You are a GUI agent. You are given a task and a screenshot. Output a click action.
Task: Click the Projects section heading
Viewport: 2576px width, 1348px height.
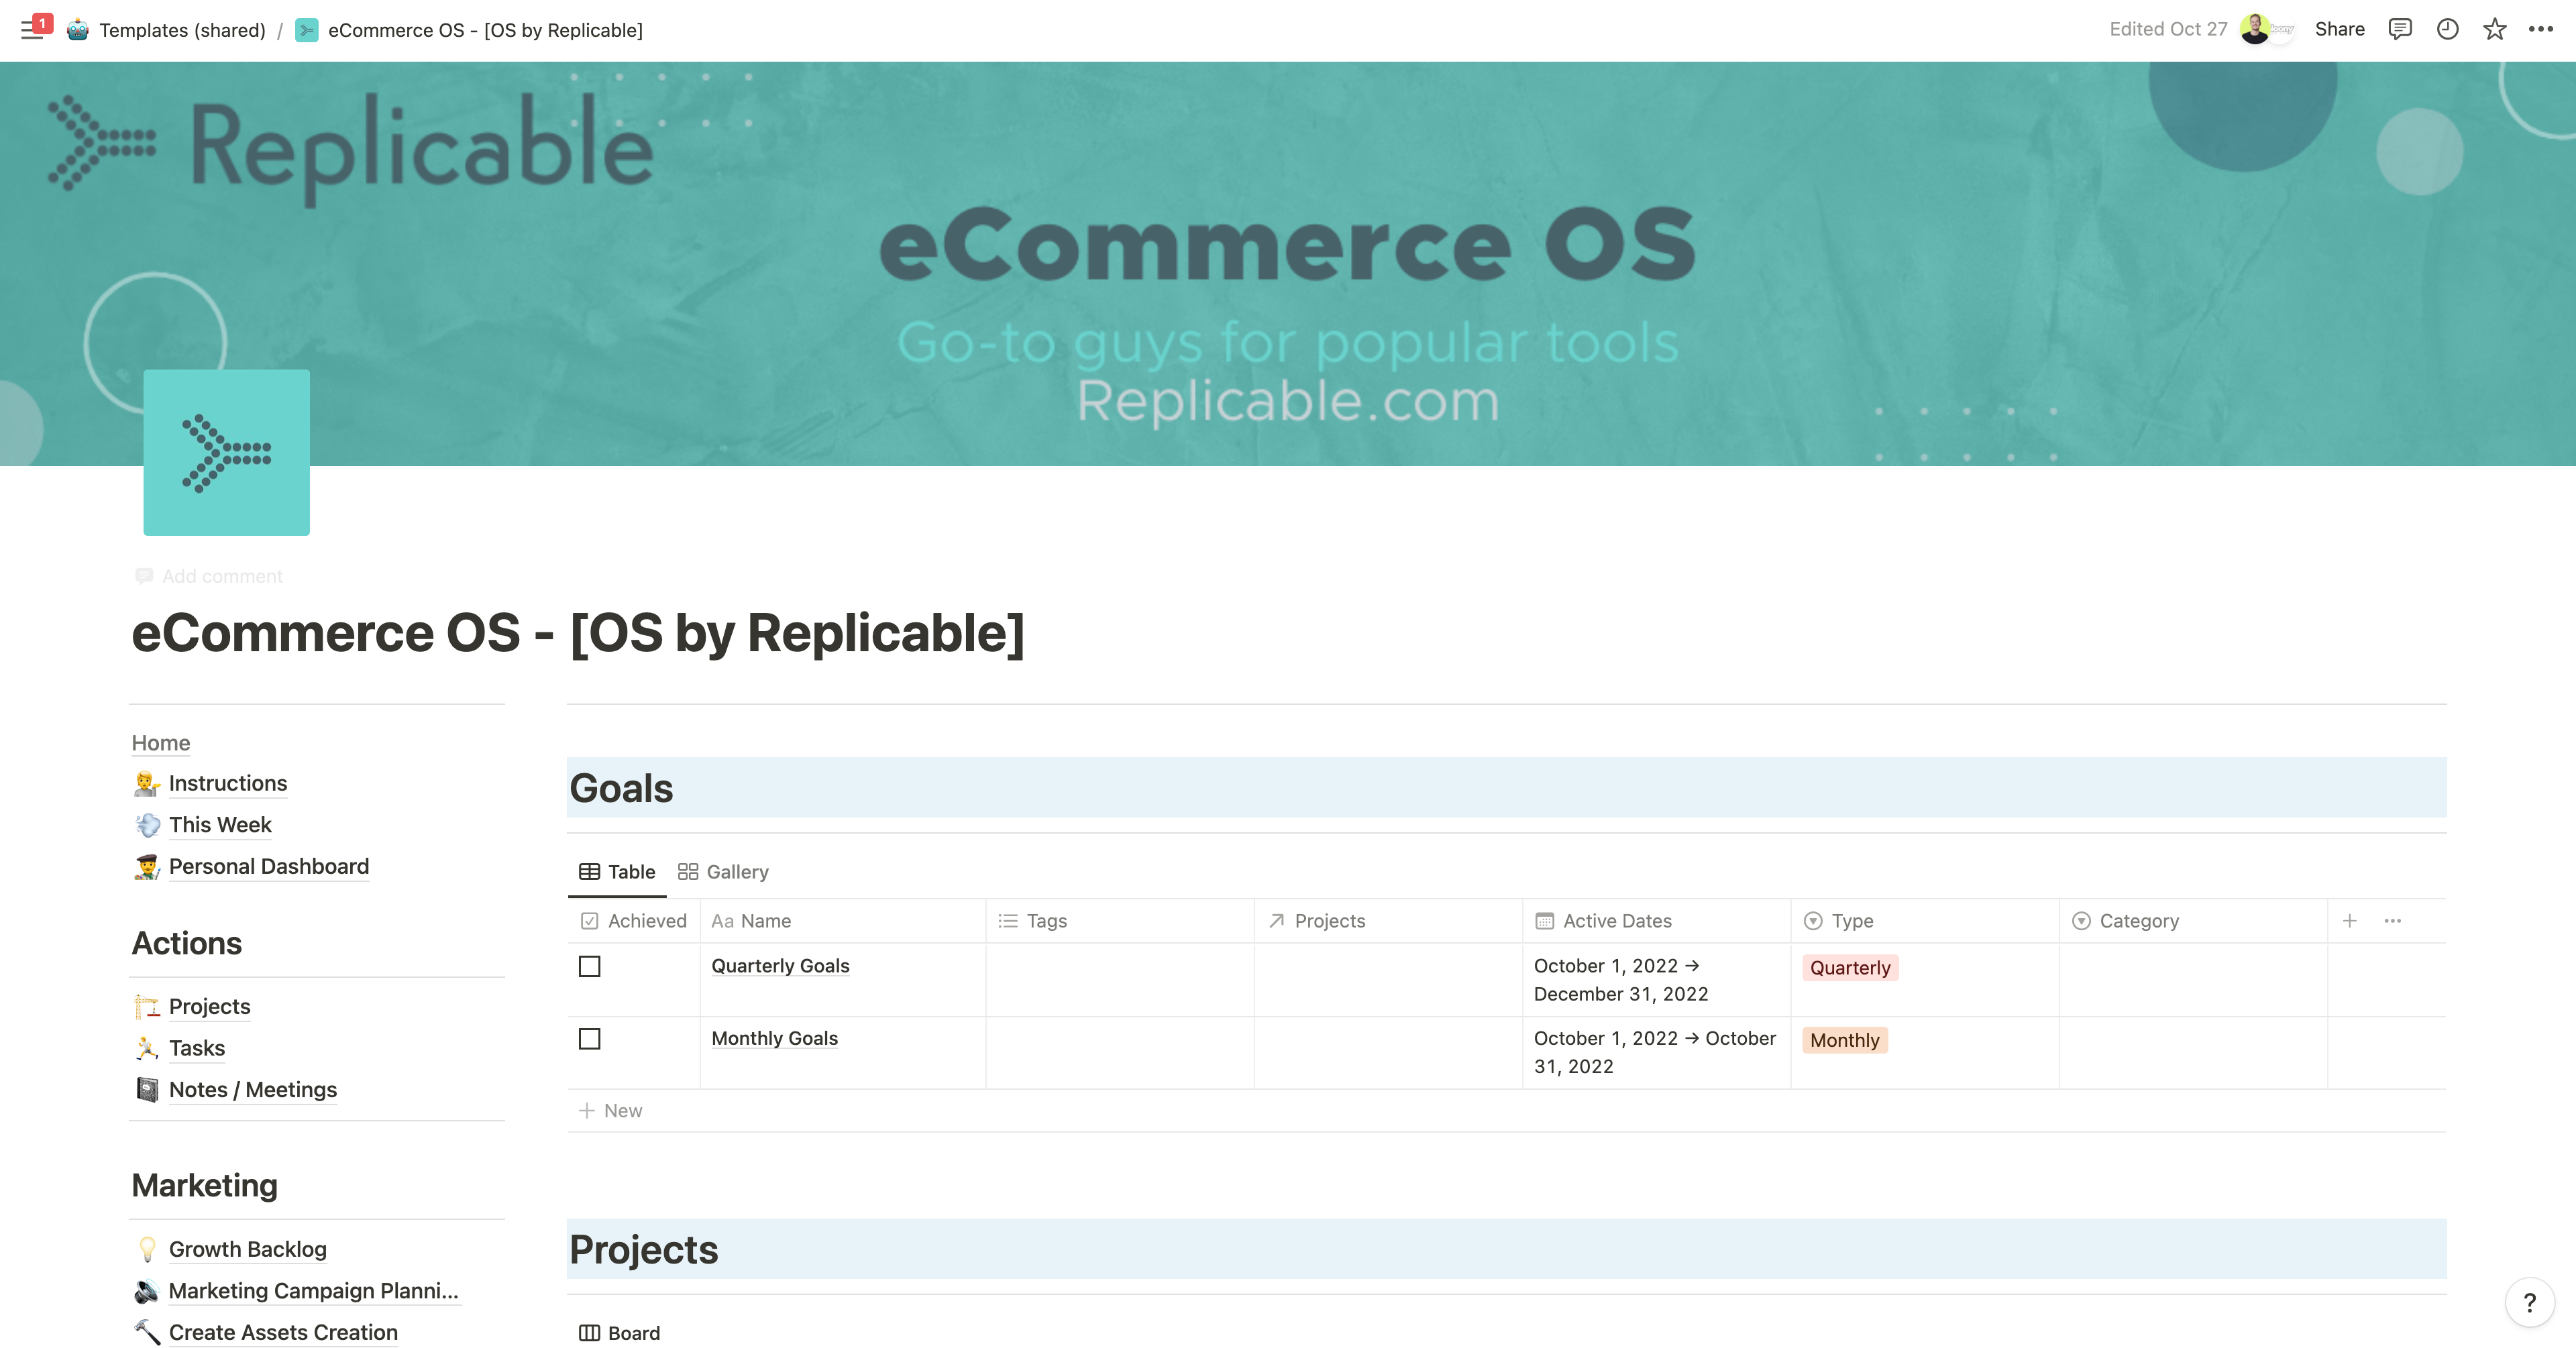[x=643, y=1249]
